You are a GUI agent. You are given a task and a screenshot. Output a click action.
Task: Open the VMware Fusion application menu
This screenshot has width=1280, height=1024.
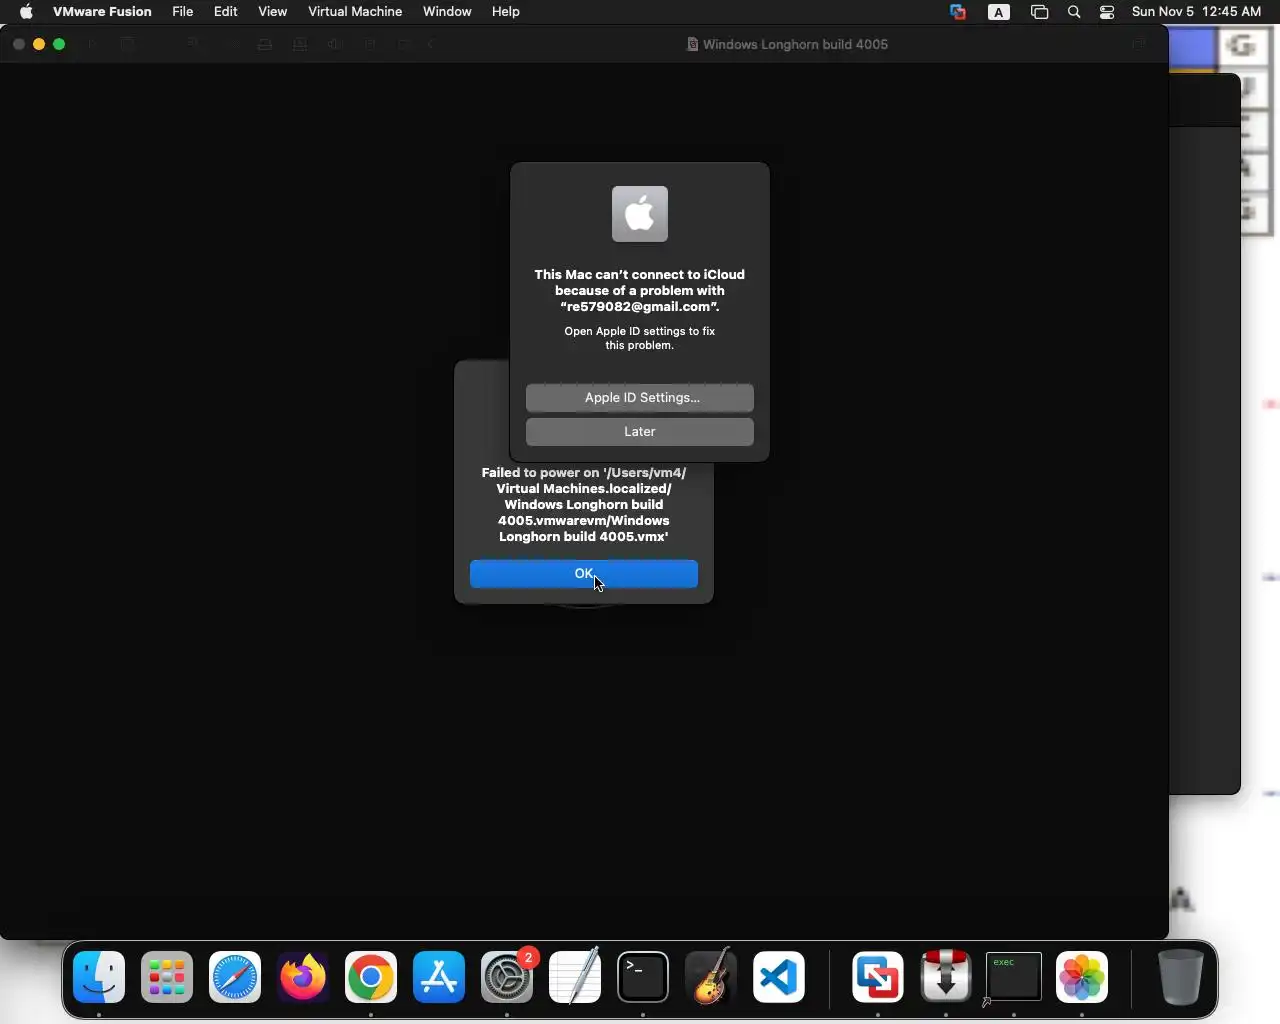click(x=102, y=12)
